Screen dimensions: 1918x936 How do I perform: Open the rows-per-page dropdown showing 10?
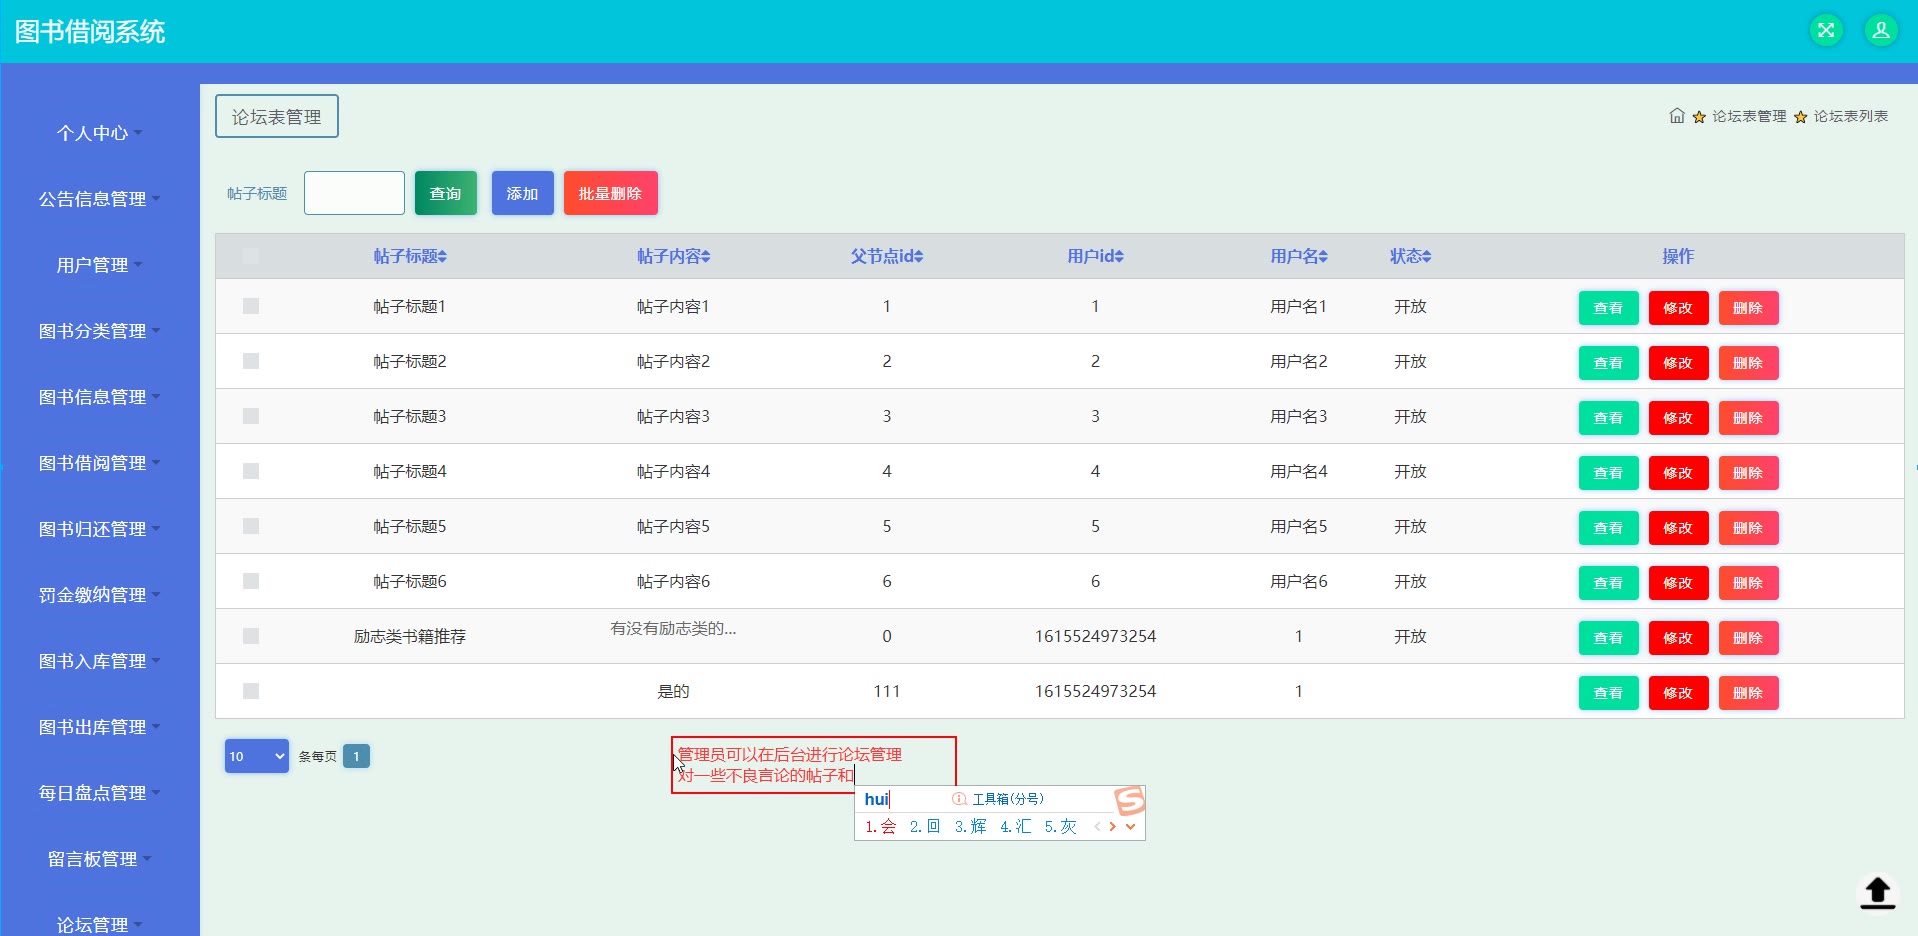pyautogui.click(x=256, y=756)
